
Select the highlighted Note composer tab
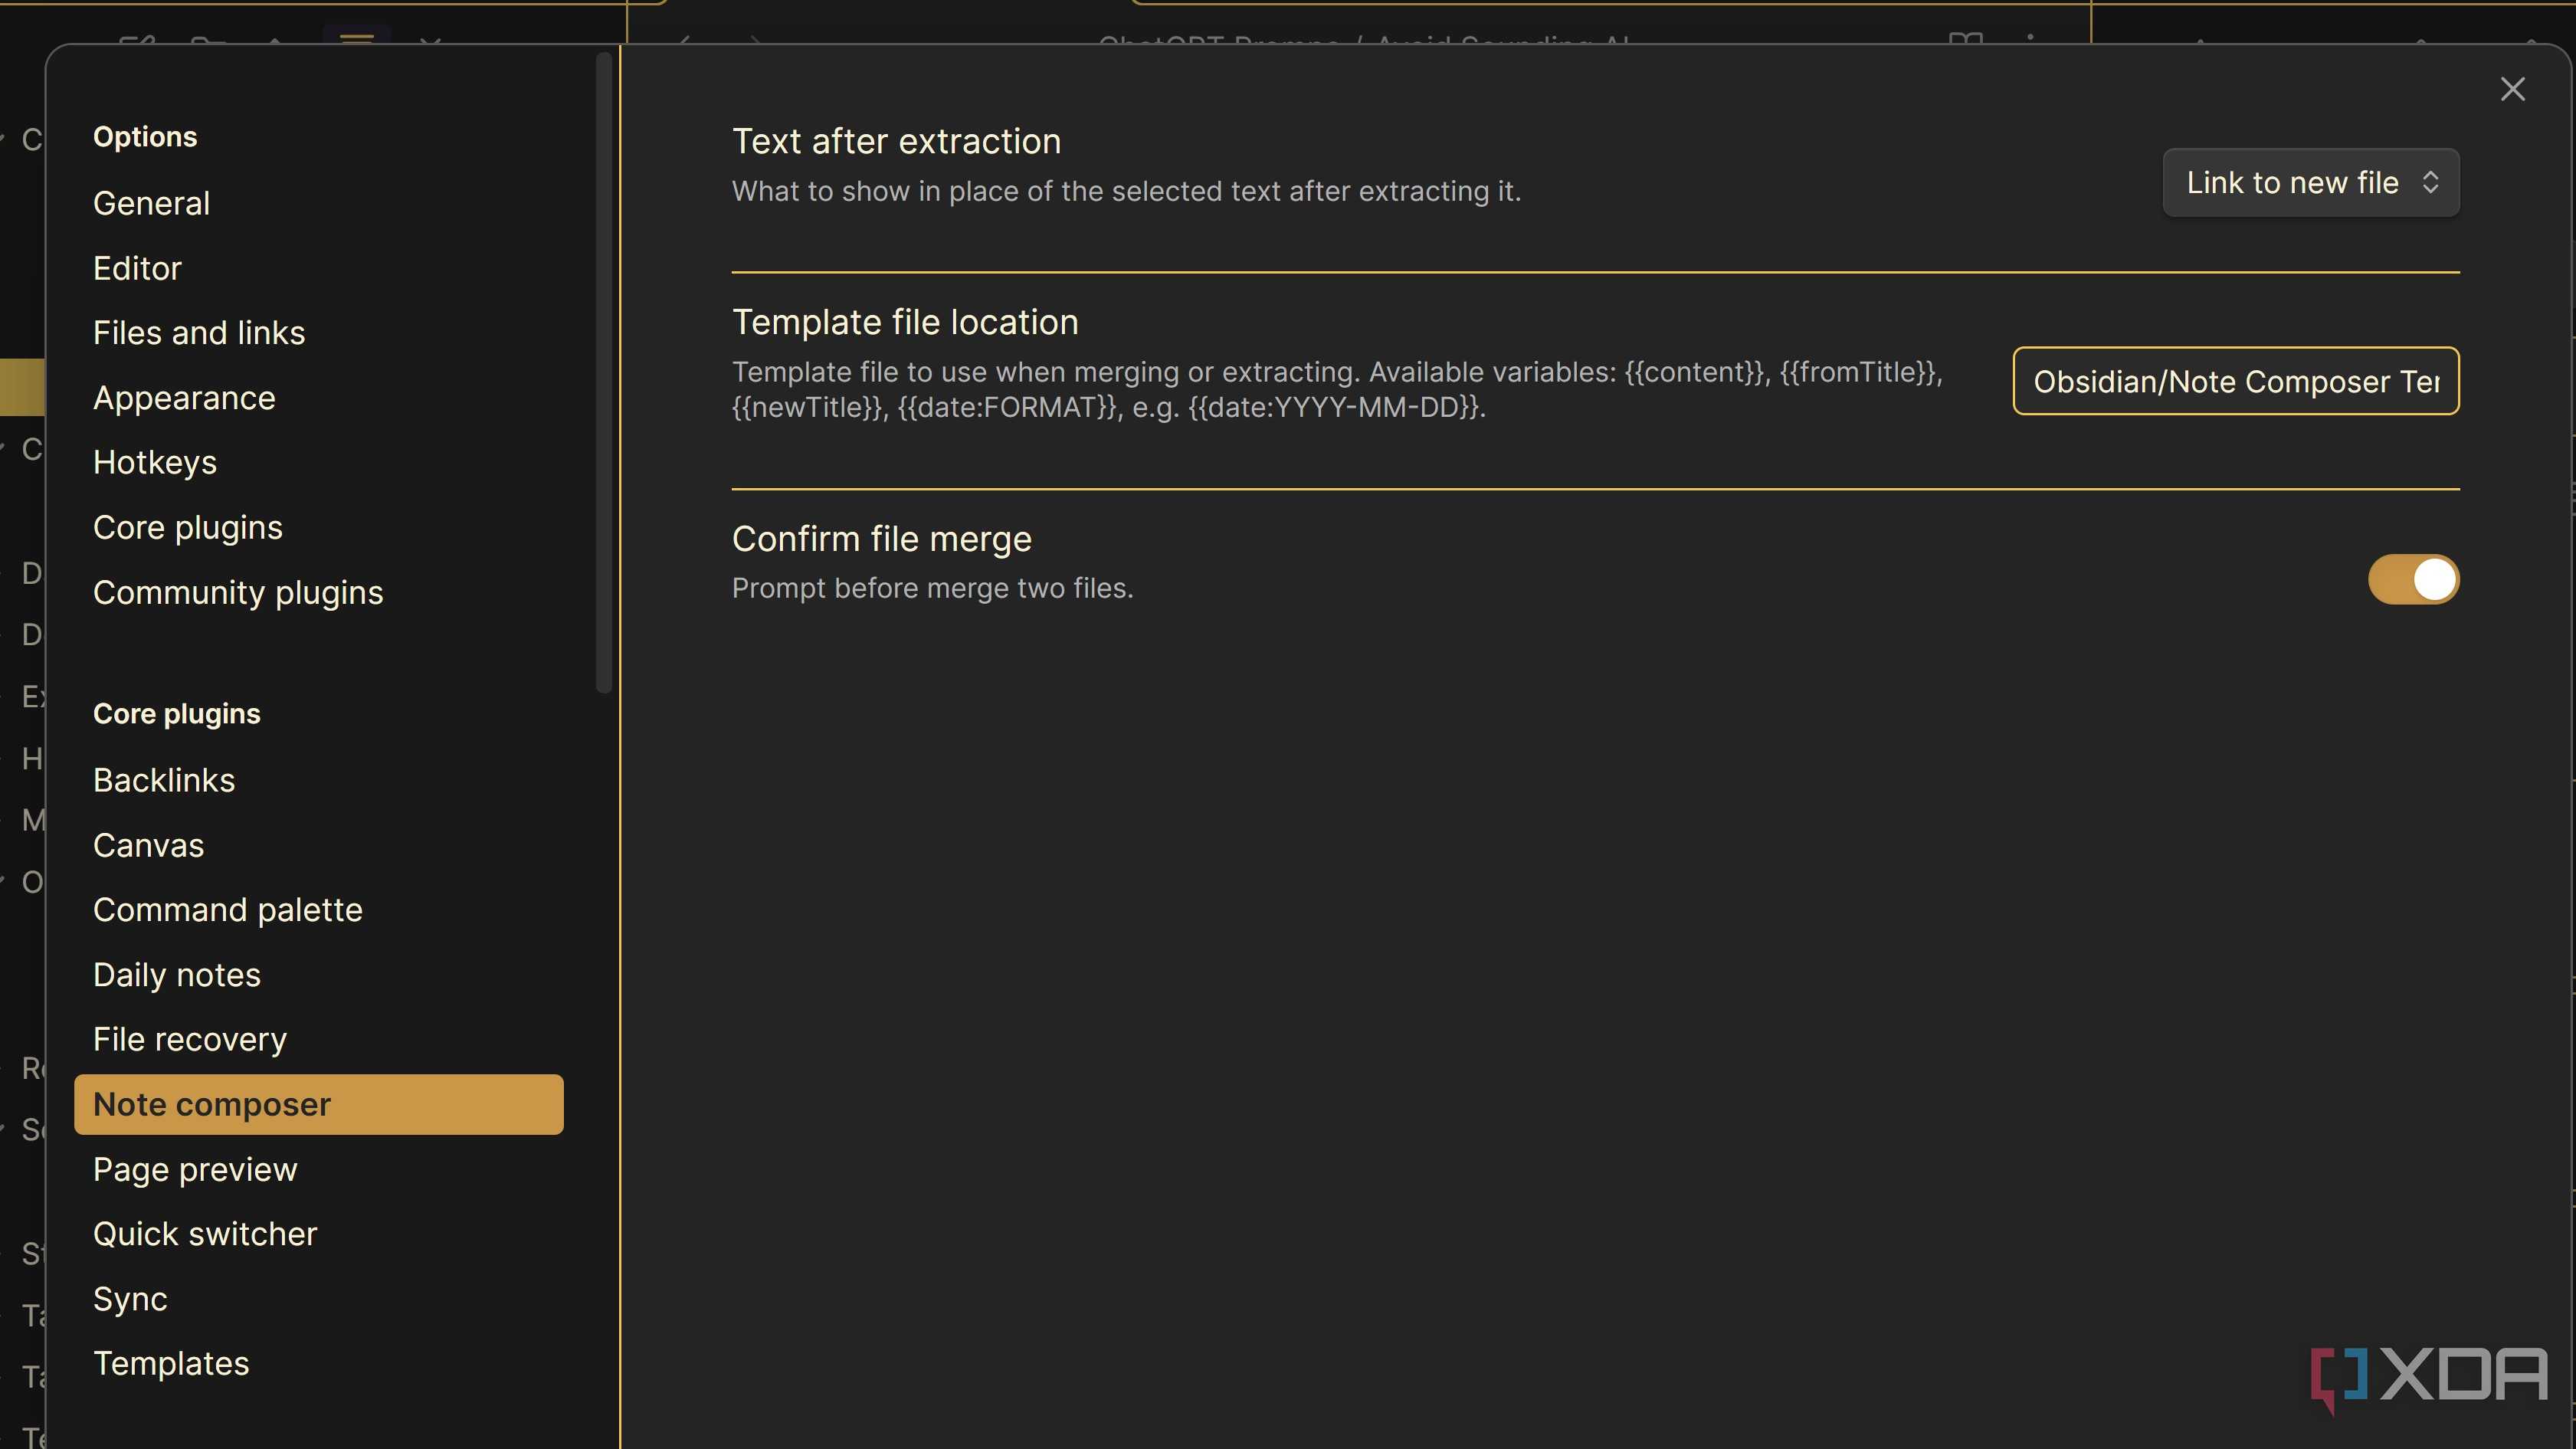pyautogui.click(x=318, y=1104)
